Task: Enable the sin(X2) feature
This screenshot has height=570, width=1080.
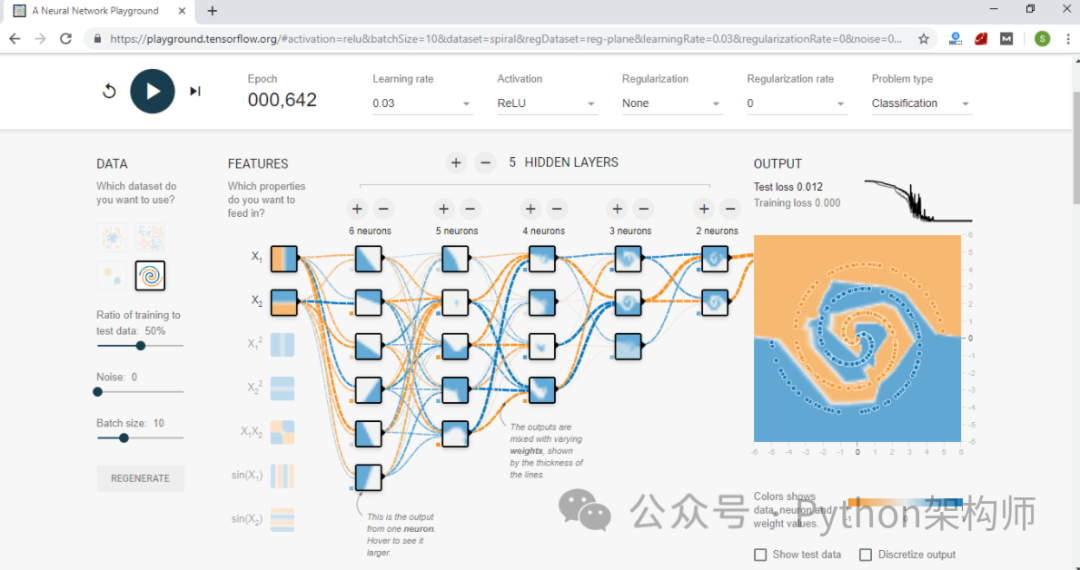Action: [282, 519]
